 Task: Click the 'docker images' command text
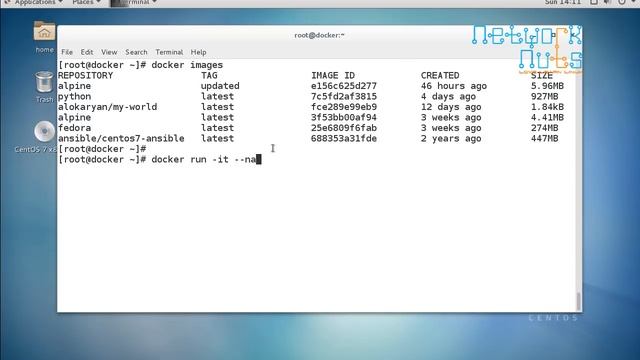tap(187, 65)
